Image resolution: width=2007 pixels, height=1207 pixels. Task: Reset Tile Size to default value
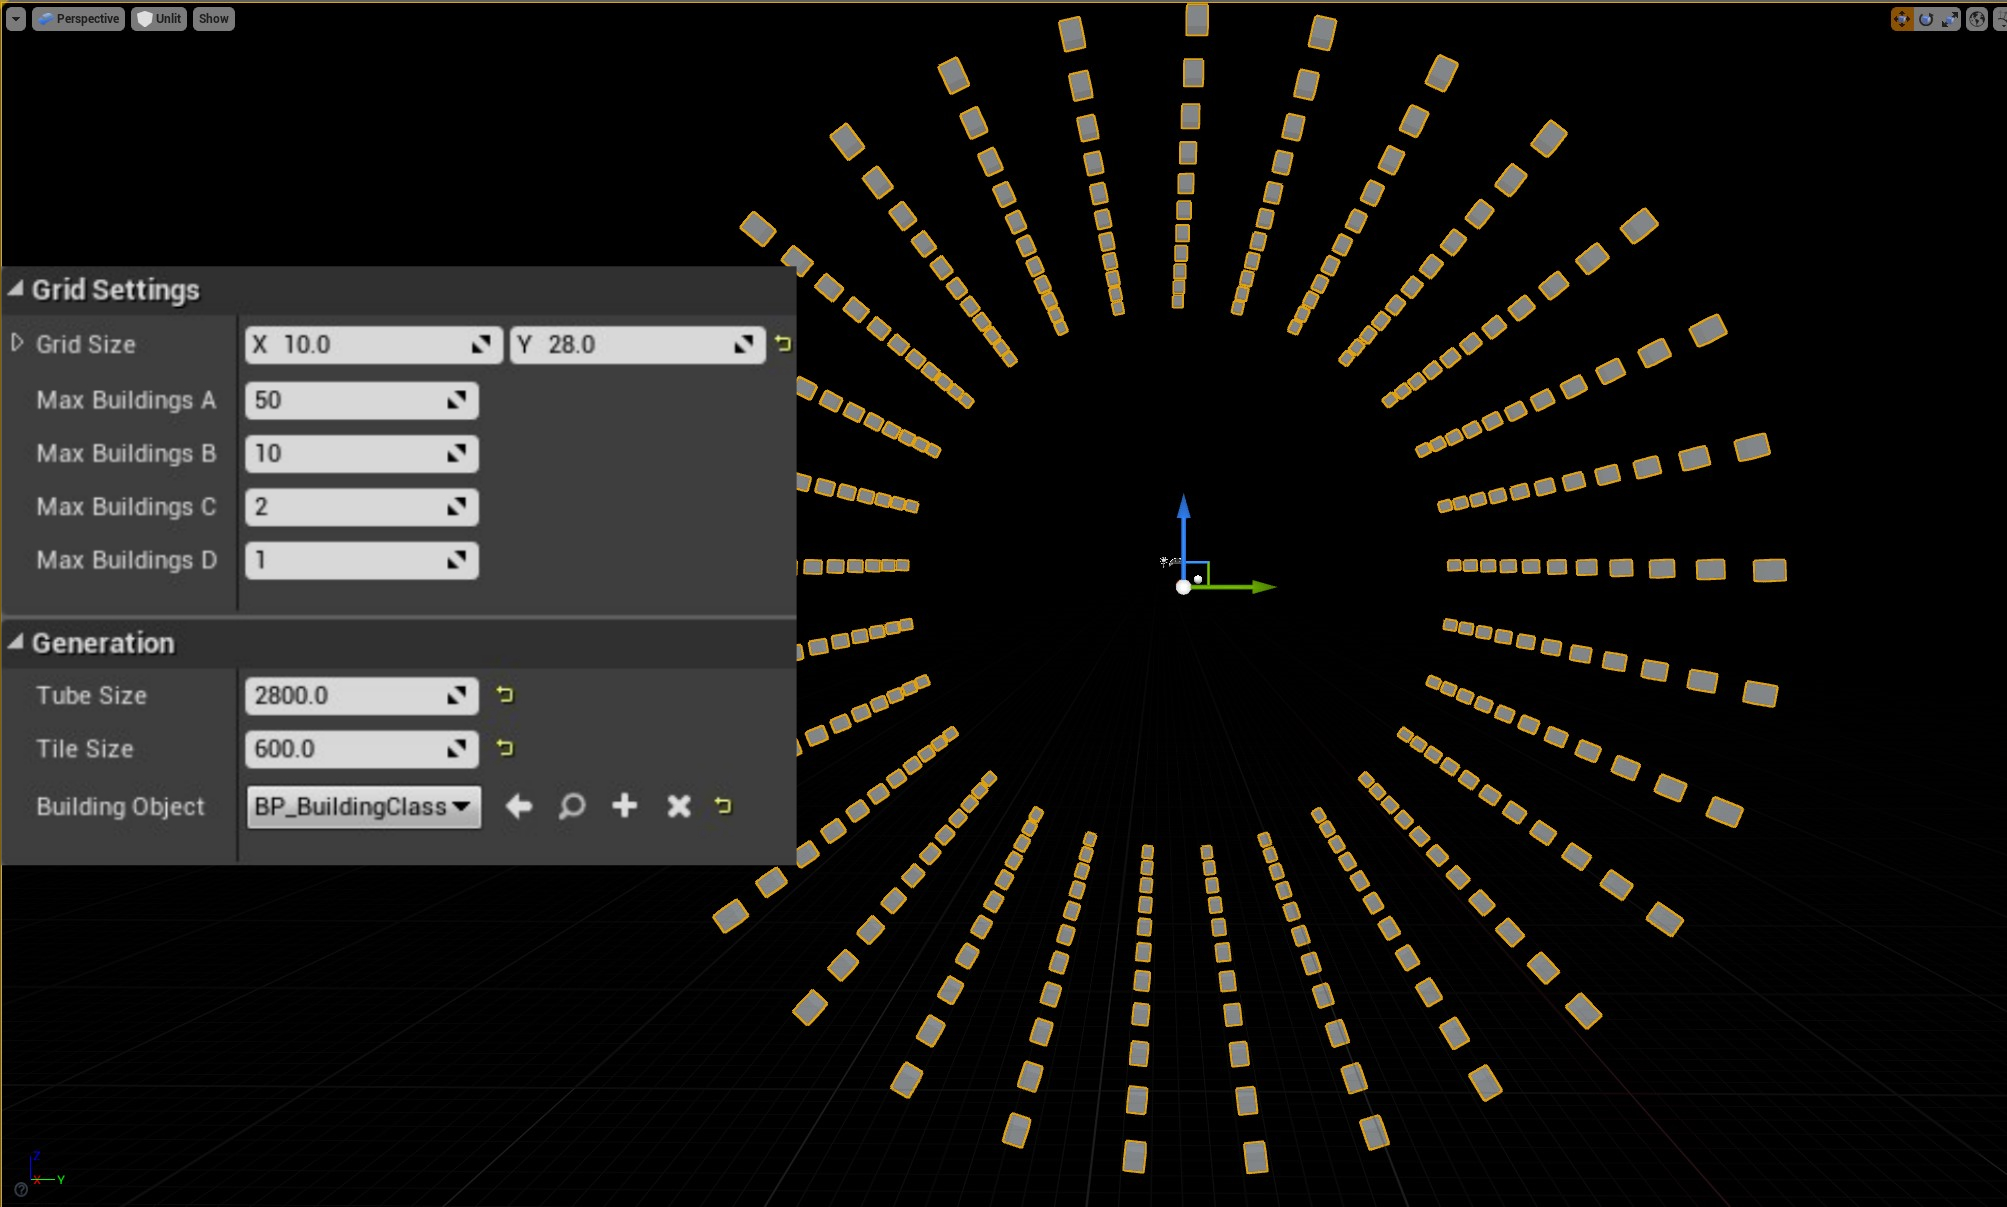[505, 748]
